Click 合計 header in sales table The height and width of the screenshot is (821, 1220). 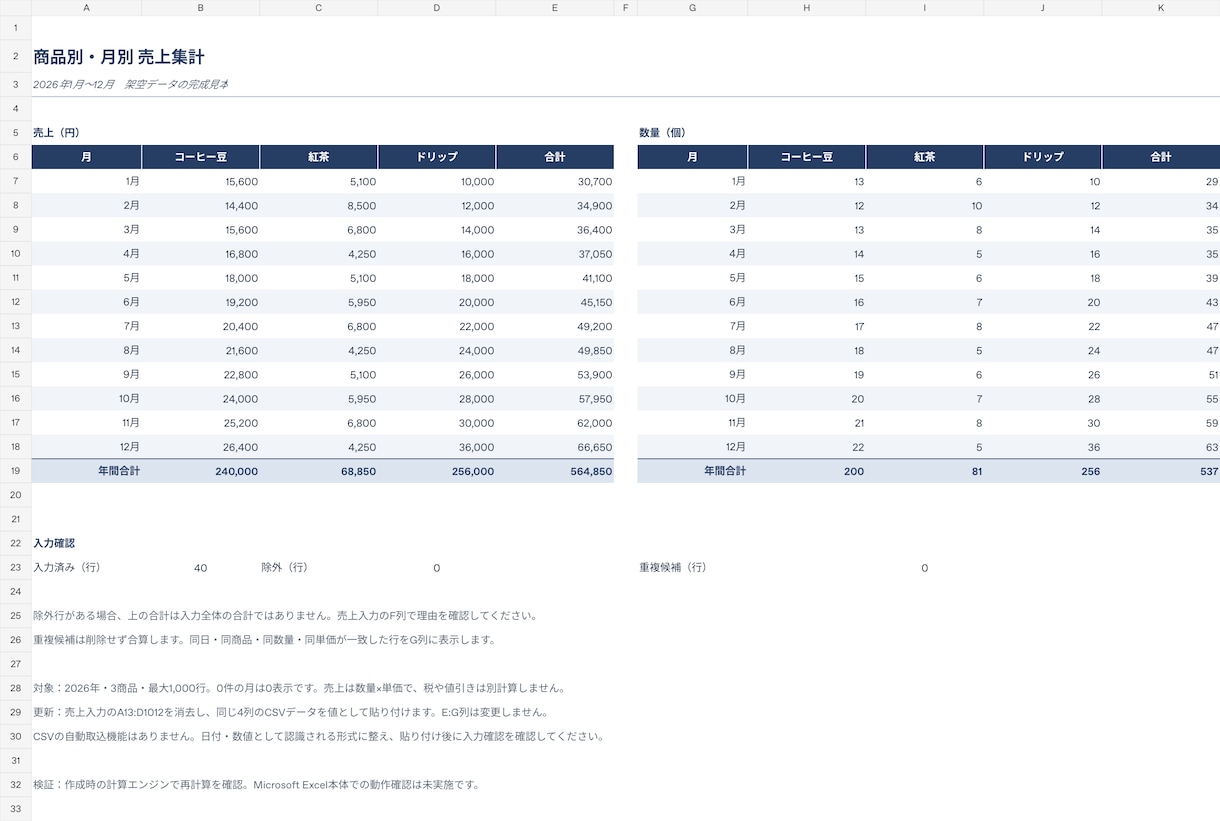pos(555,157)
